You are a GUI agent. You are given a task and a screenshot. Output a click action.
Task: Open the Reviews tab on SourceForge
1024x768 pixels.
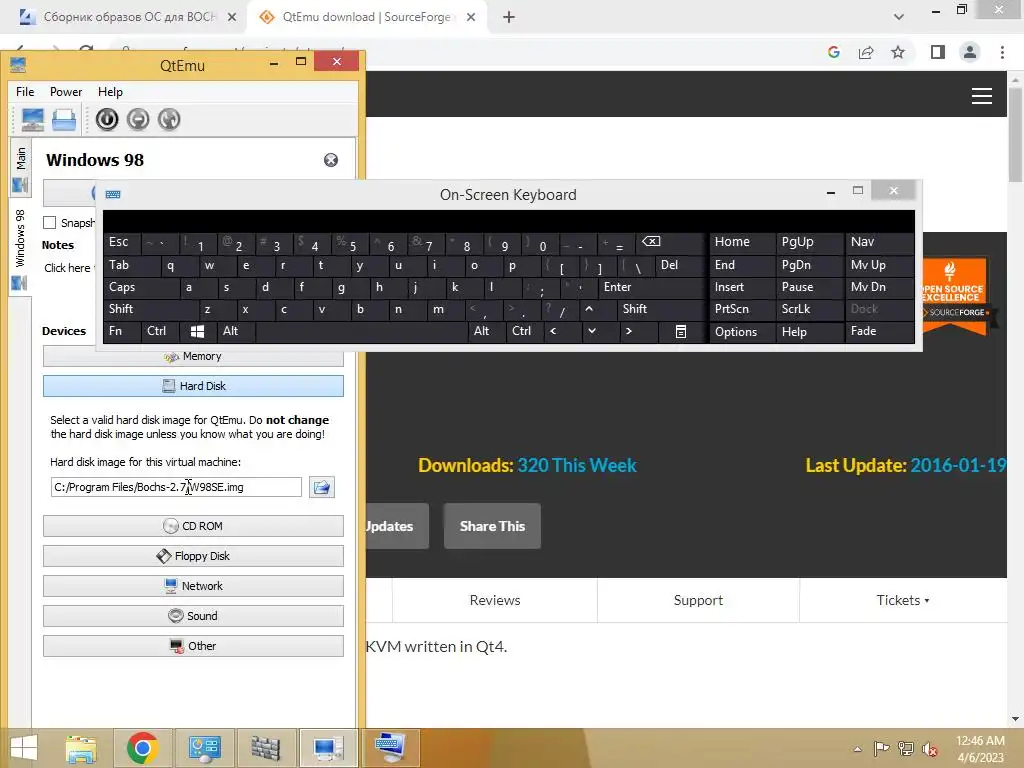click(x=495, y=600)
